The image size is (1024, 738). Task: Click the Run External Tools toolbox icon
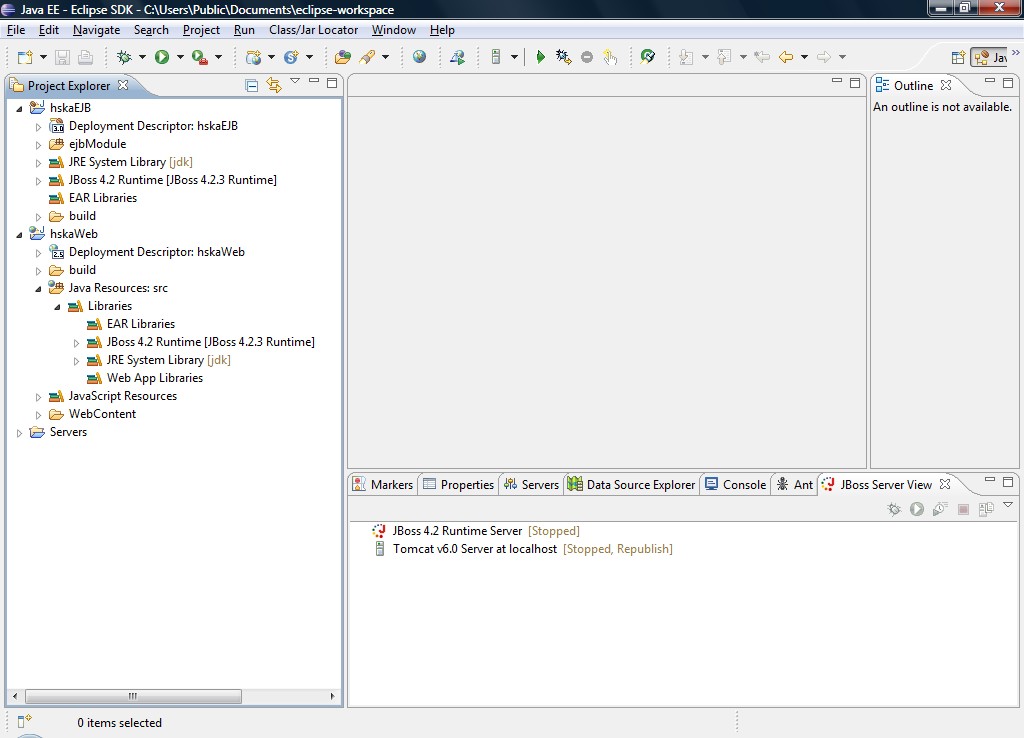point(200,57)
